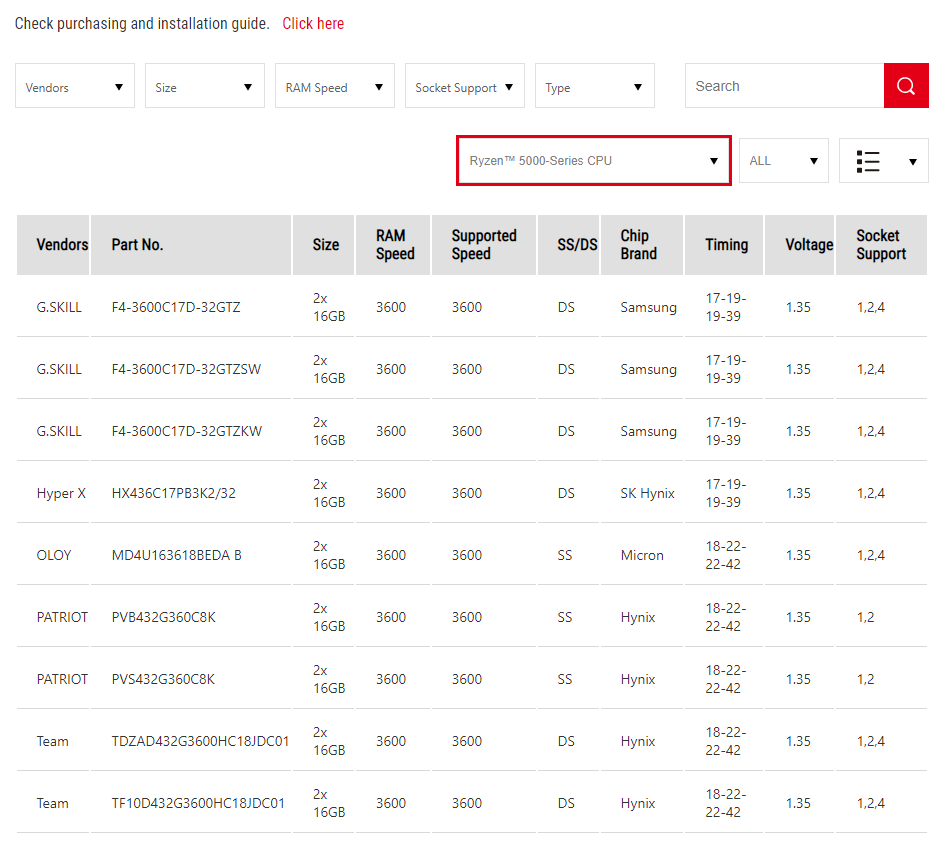Click timing 17-19-19-39 in HX436C17PB3K2/32 row
950x853 pixels.
[726, 493]
